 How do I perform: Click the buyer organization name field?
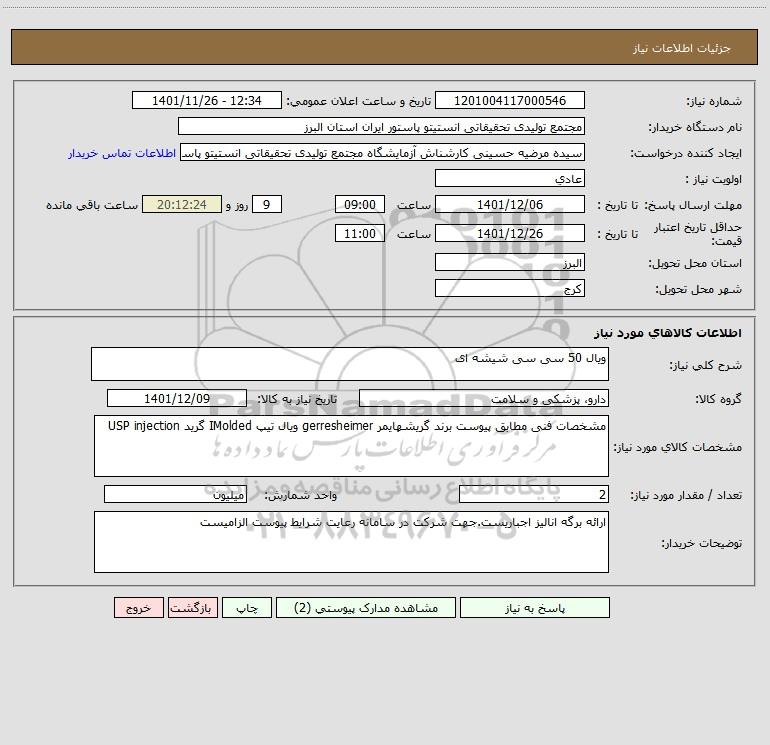[x=381, y=126]
